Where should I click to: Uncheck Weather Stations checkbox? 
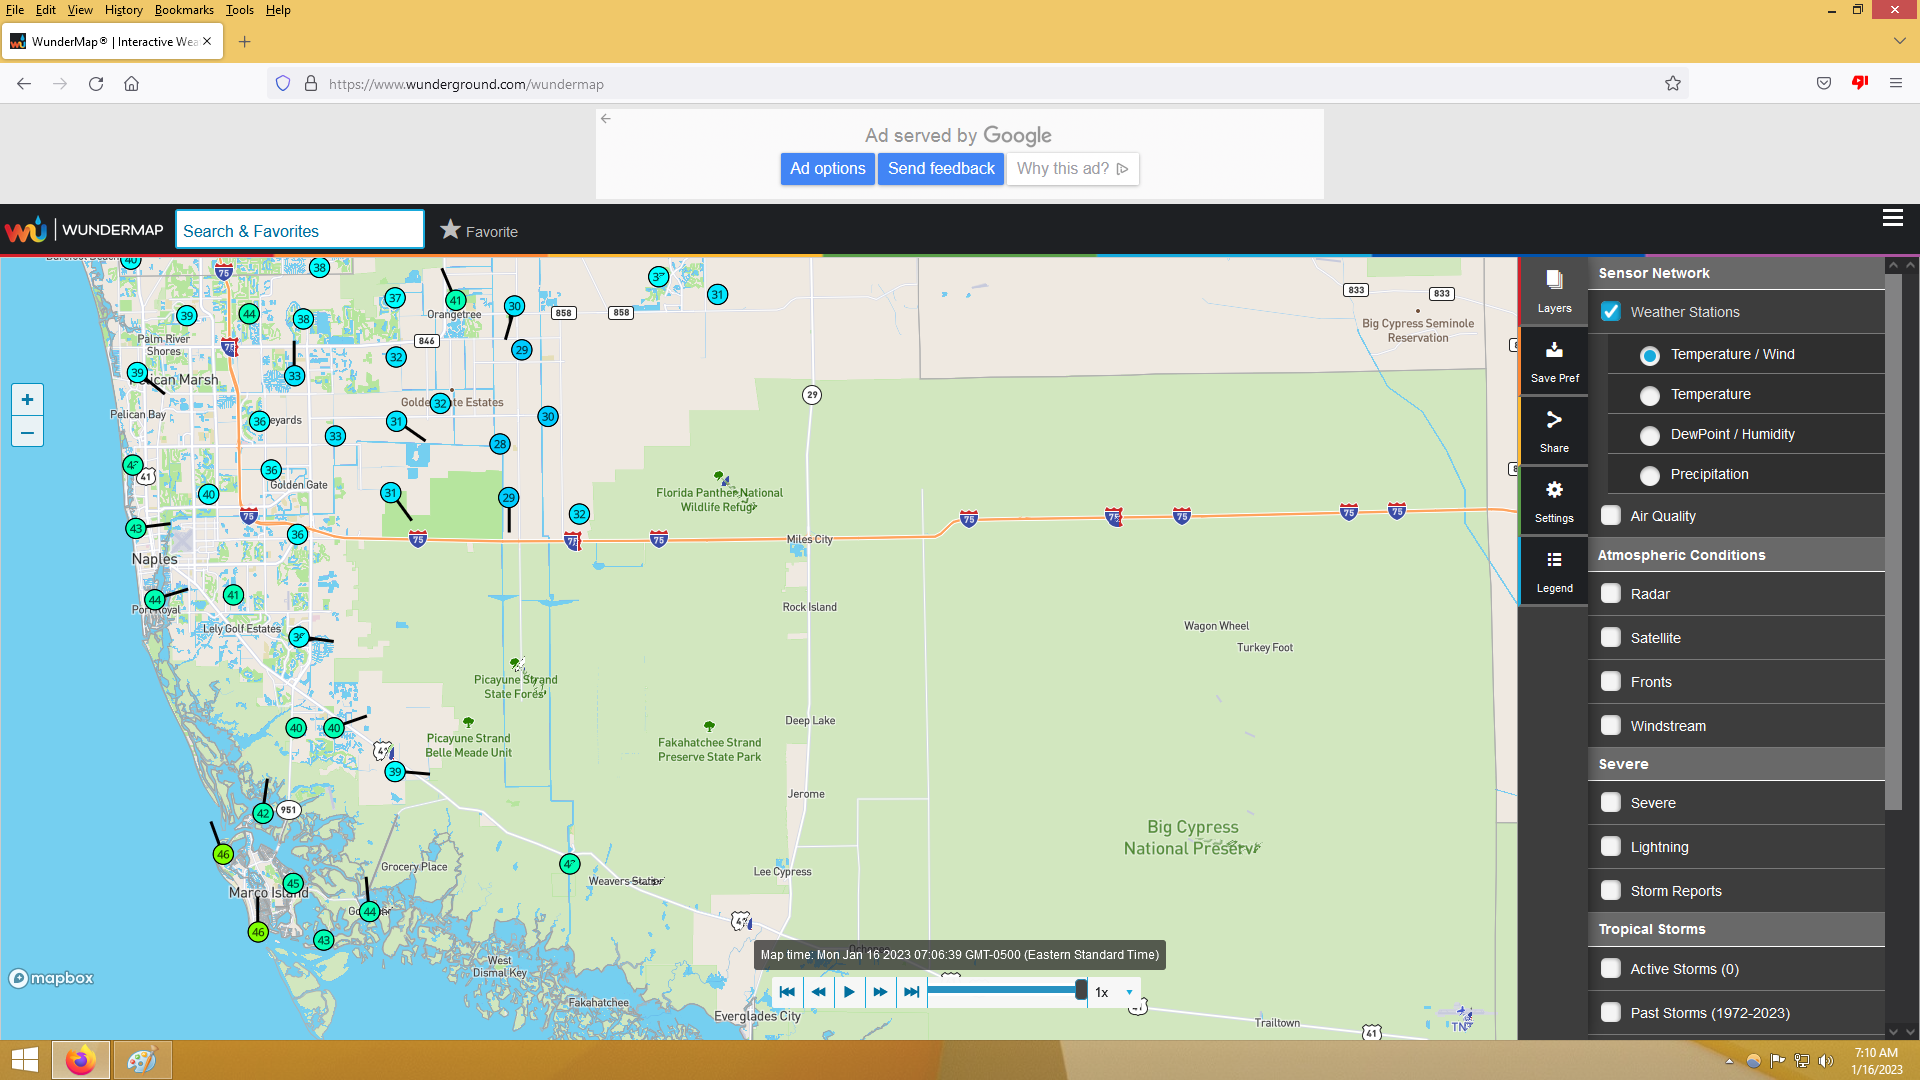point(1611,312)
